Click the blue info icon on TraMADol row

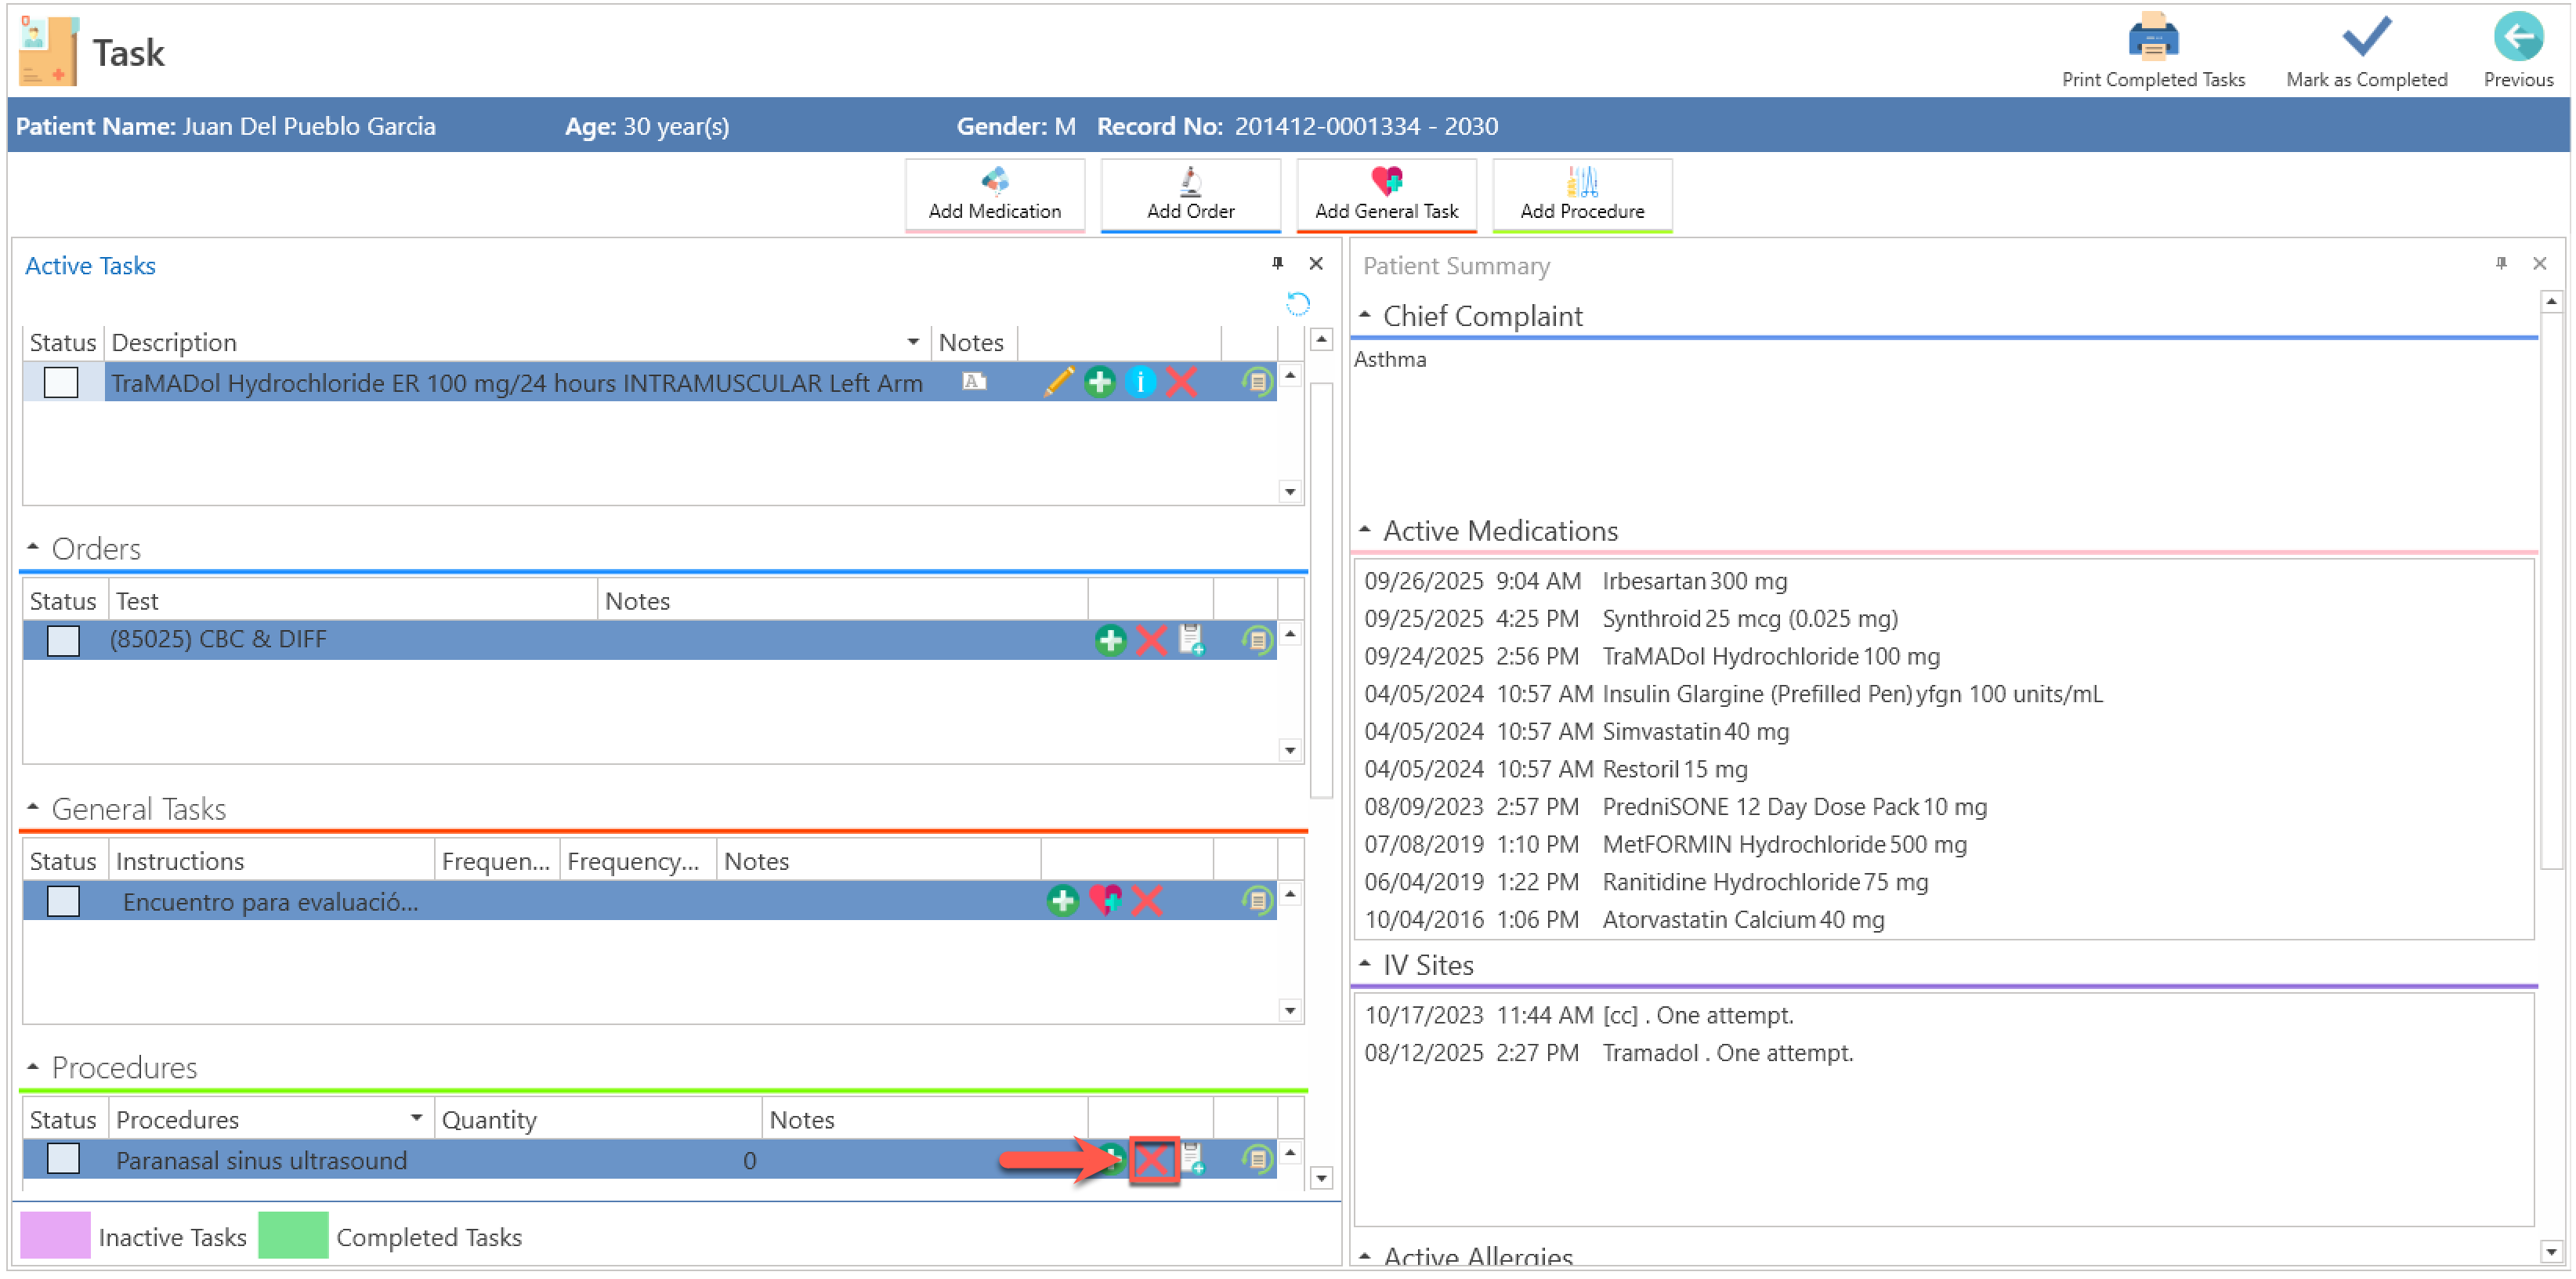point(1140,382)
